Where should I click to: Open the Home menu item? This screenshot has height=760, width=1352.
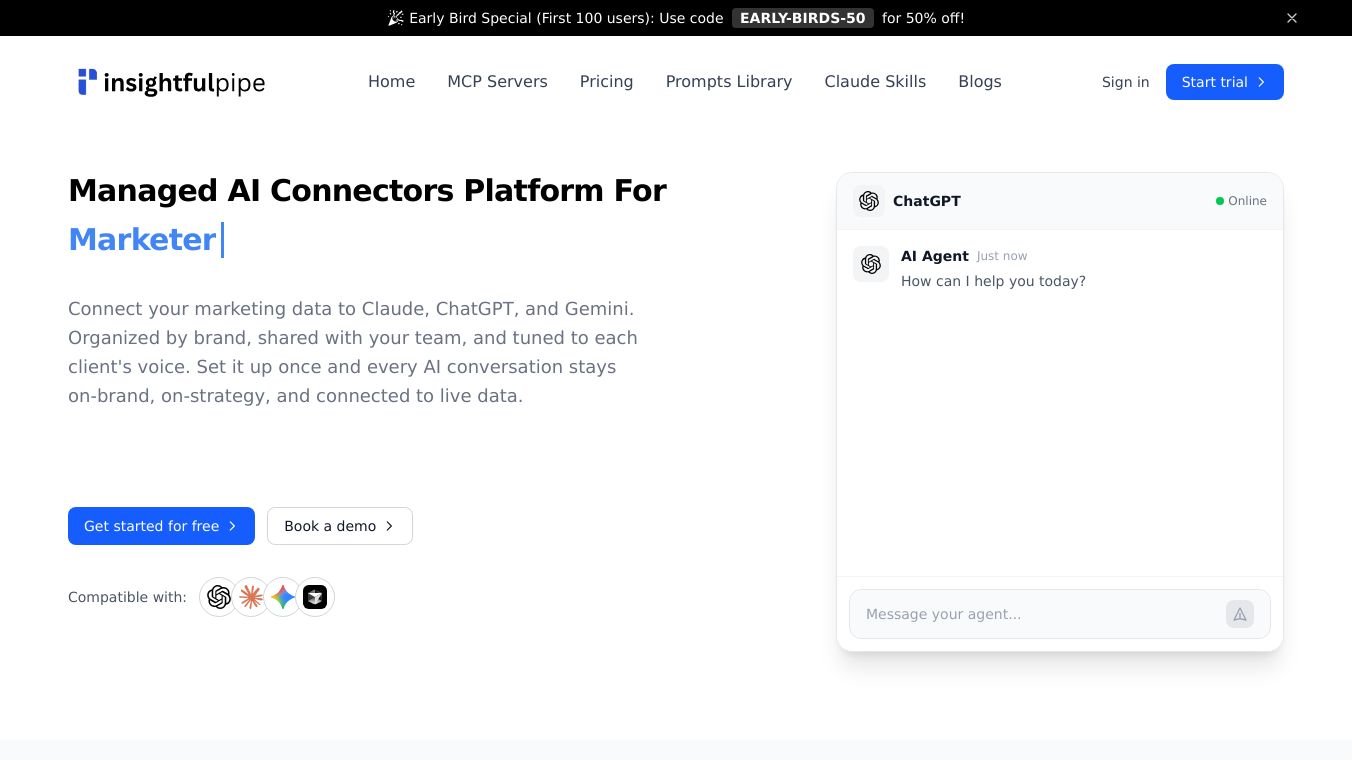tap(391, 82)
